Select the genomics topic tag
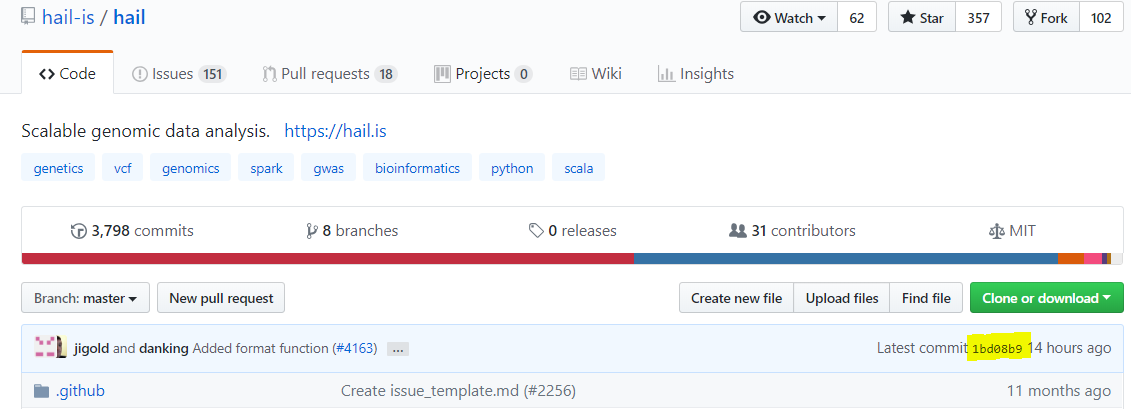Viewport: 1131px width, 409px height. pos(190,168)
